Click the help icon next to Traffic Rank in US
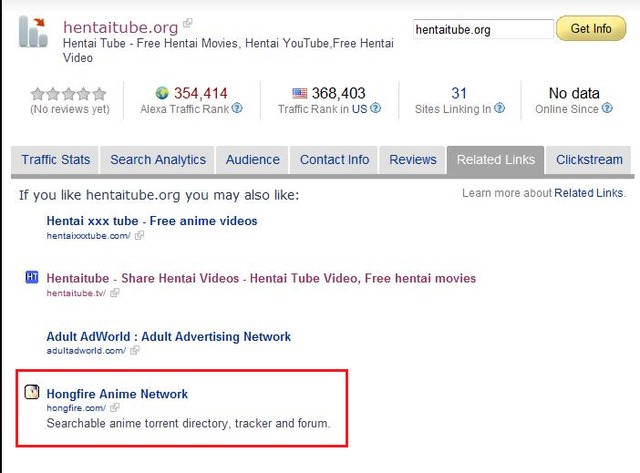The image size is (640, 473). (x=376, y=108)
